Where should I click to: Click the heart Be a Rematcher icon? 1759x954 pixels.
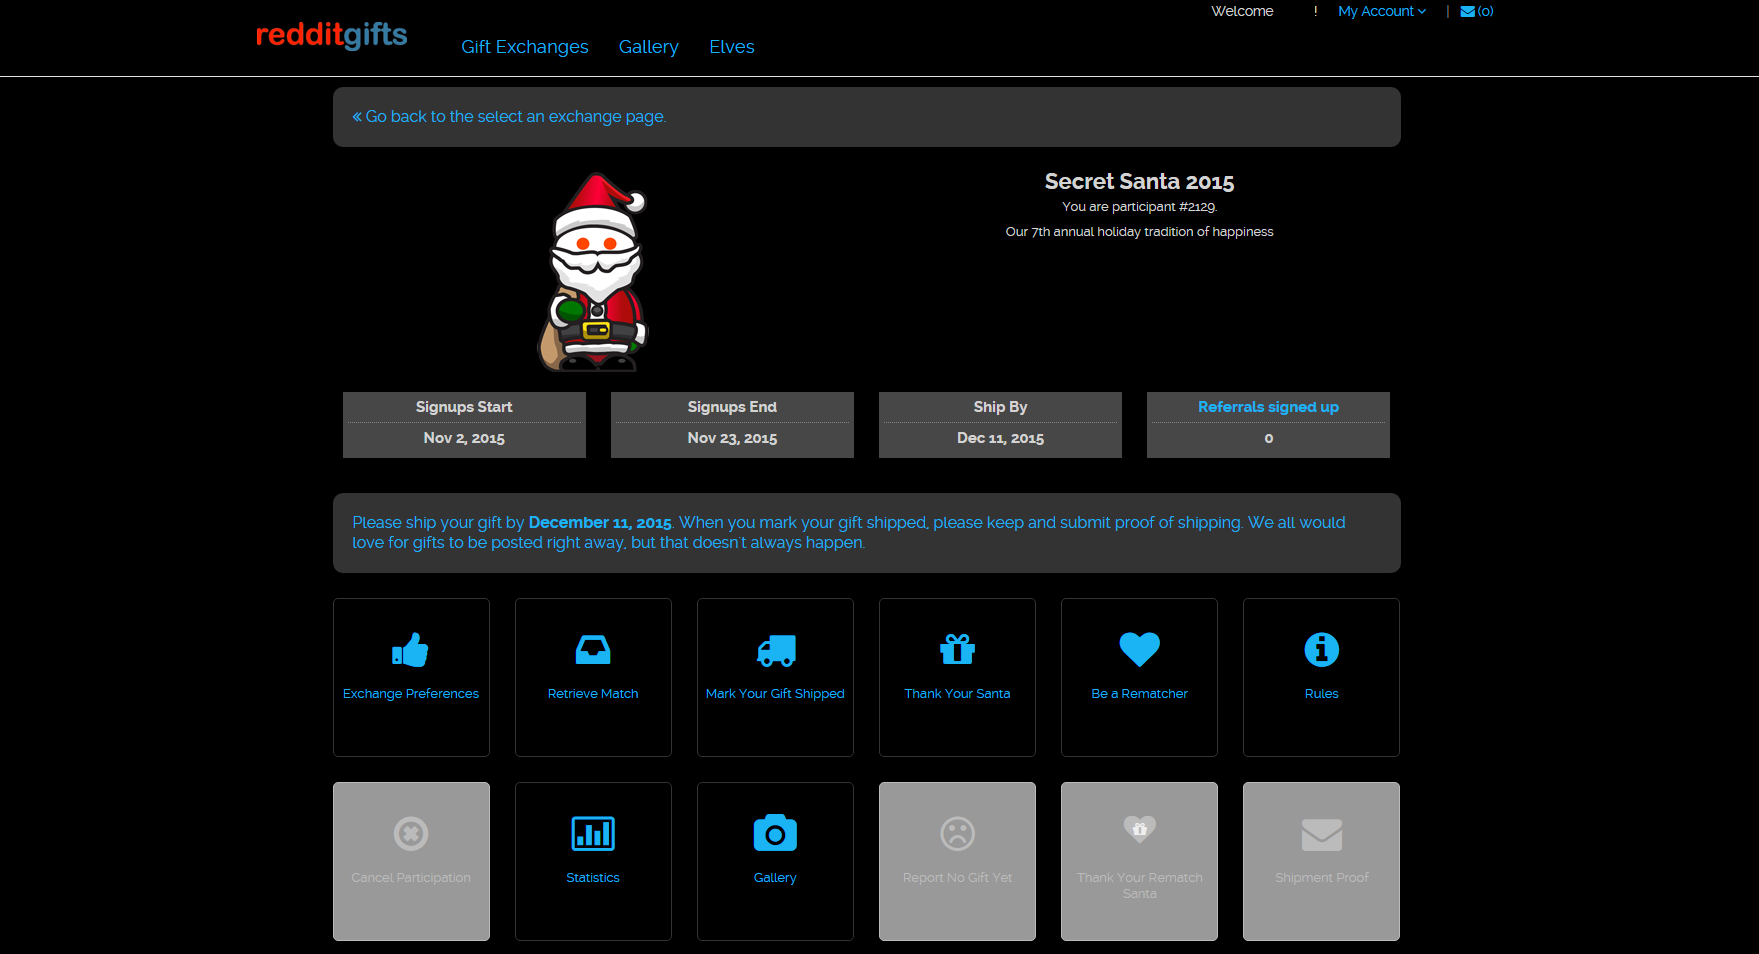coord(1140,650)
